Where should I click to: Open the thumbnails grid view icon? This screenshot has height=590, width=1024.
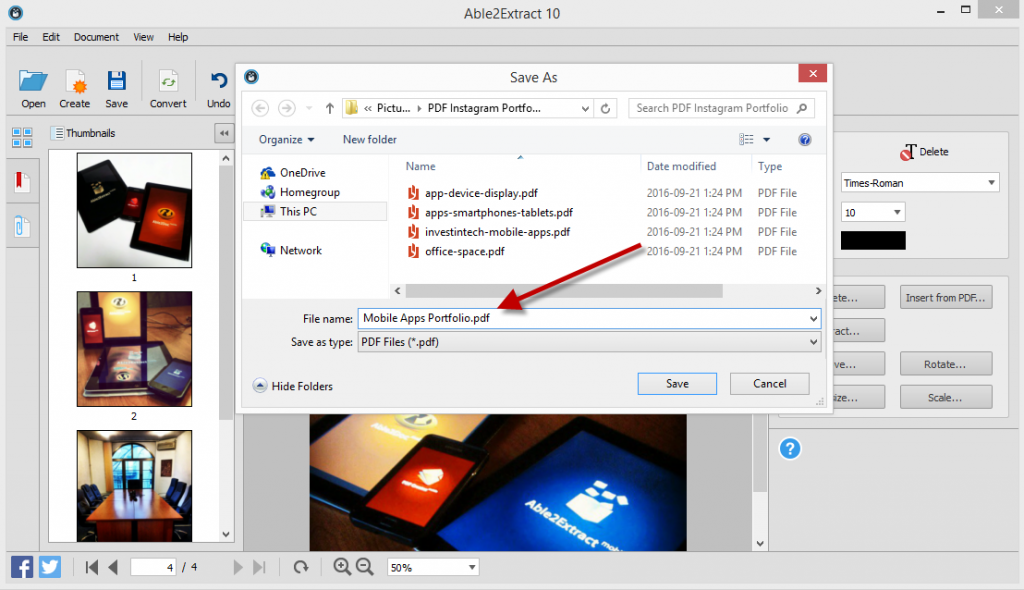click(x=22, y=137)
